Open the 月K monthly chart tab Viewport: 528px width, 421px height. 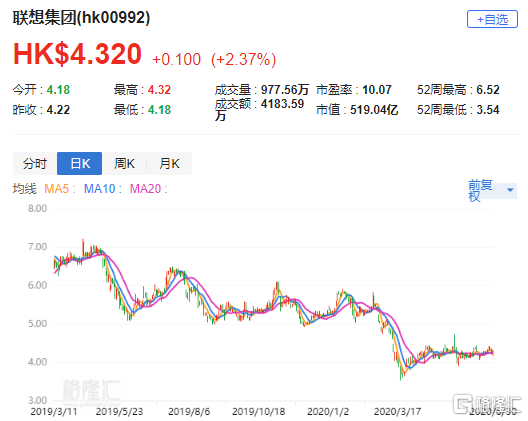(x=169, y=164)
